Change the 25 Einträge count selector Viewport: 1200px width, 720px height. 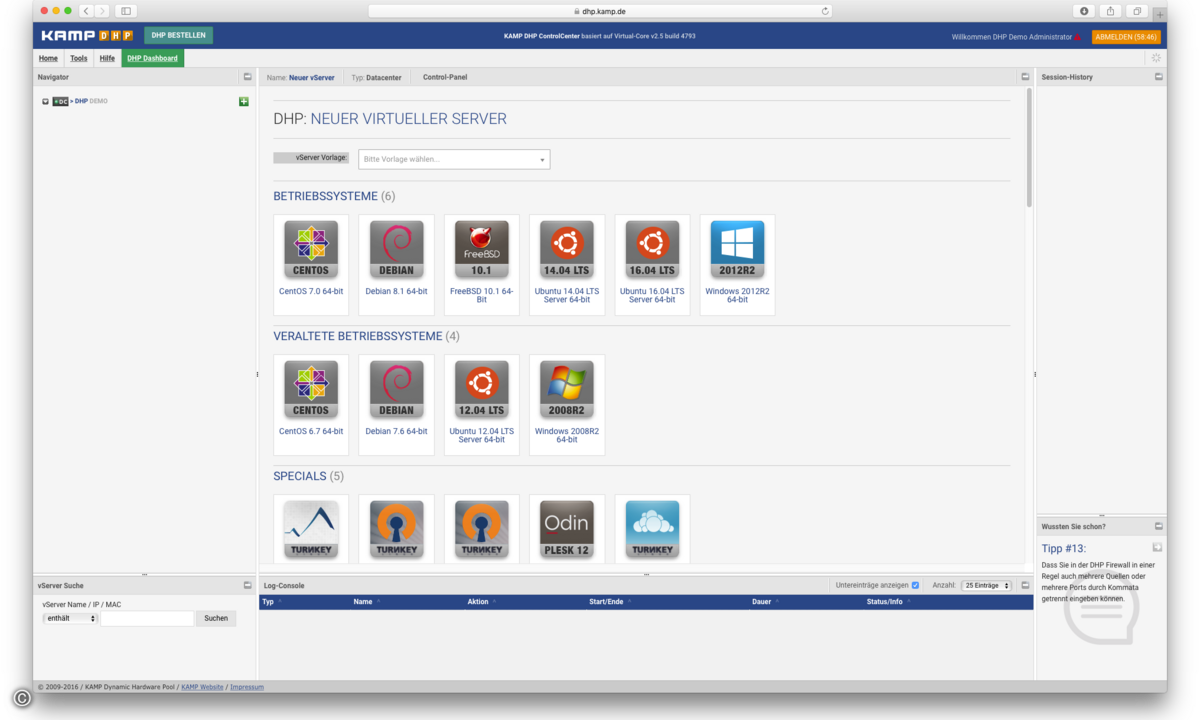click(987, 585)
